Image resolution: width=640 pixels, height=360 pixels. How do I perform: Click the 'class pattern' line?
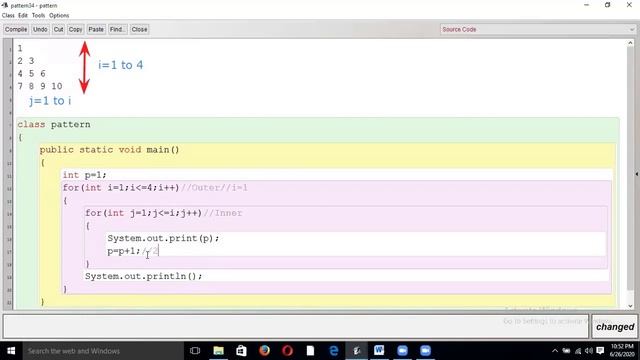[x=54, y=124]
